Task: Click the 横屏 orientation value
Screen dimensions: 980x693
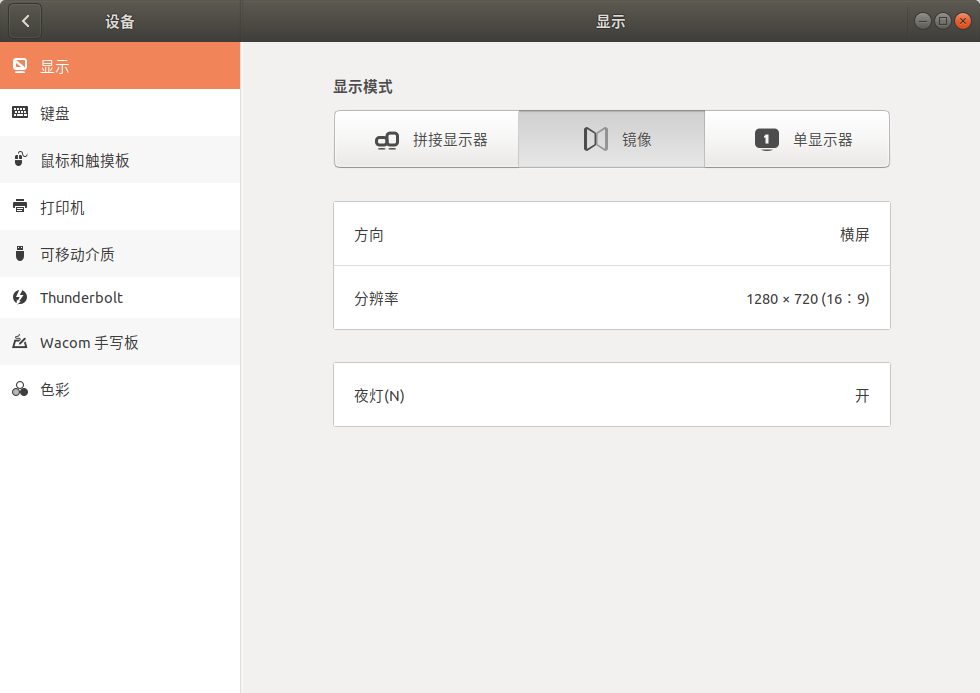Action: click(x=854, y=234)
